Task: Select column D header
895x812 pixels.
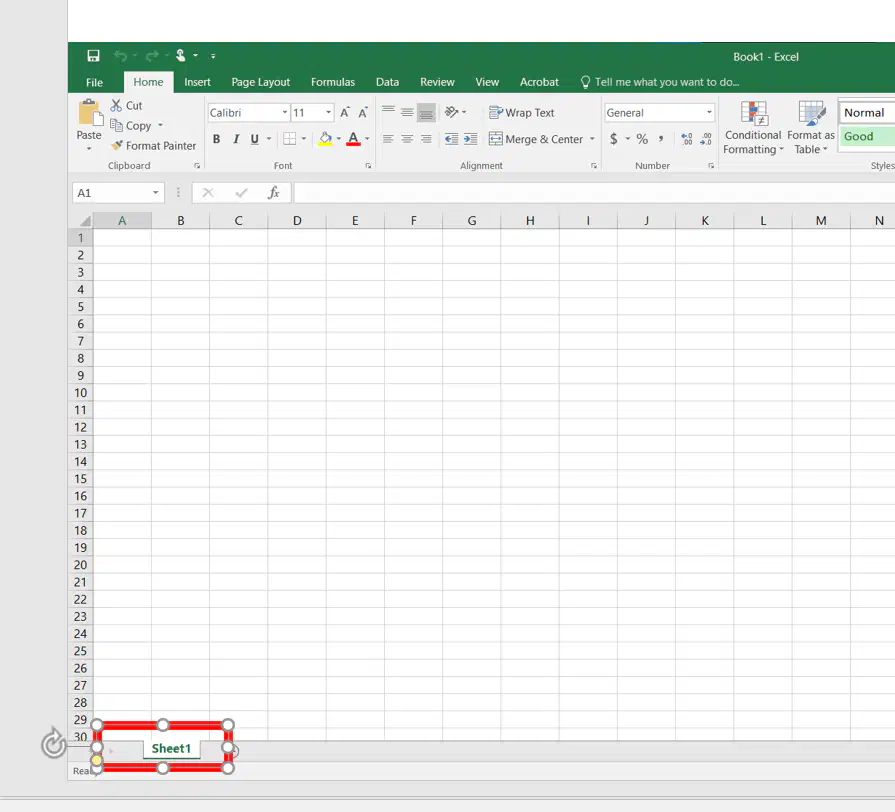Action: point(297,220)
